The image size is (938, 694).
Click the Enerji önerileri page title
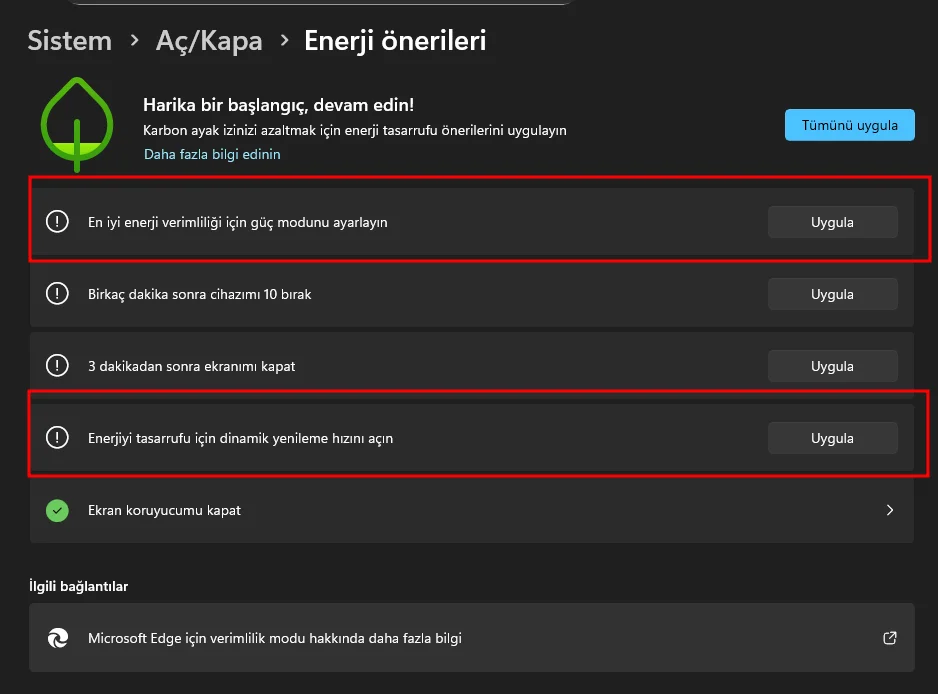(x=395, y=41)
